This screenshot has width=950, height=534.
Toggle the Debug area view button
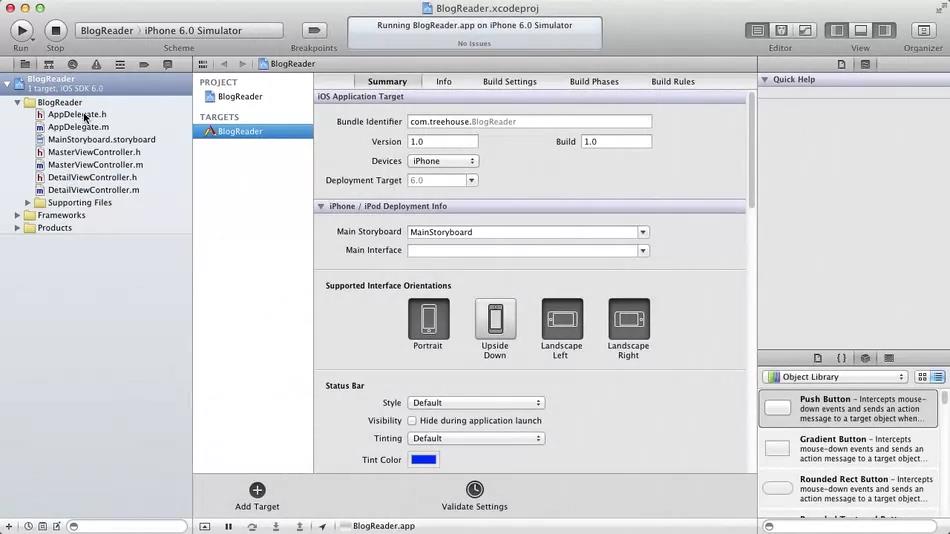pos(860,30)
